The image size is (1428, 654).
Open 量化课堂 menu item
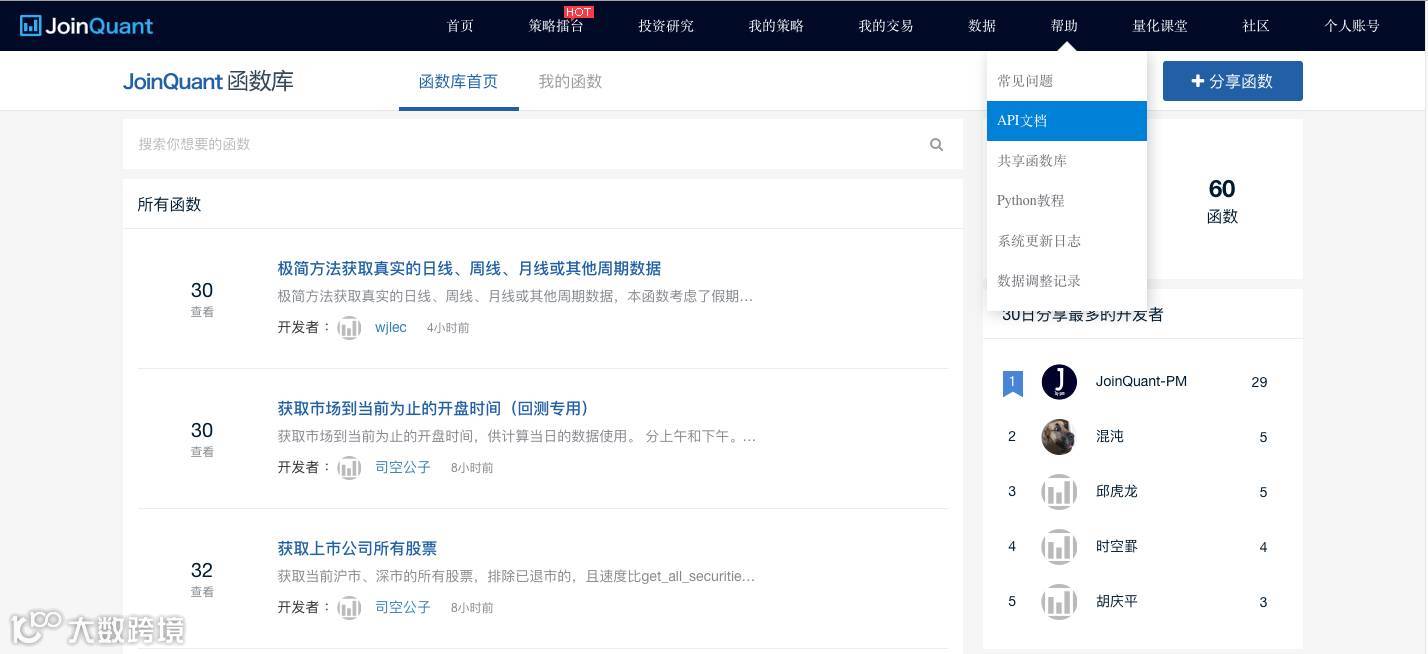[1160, 26]
